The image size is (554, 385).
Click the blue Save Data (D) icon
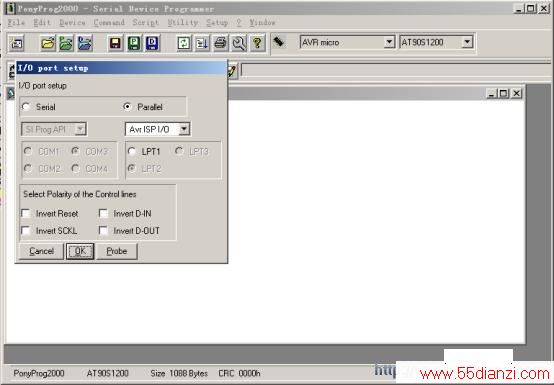point(152,43)
